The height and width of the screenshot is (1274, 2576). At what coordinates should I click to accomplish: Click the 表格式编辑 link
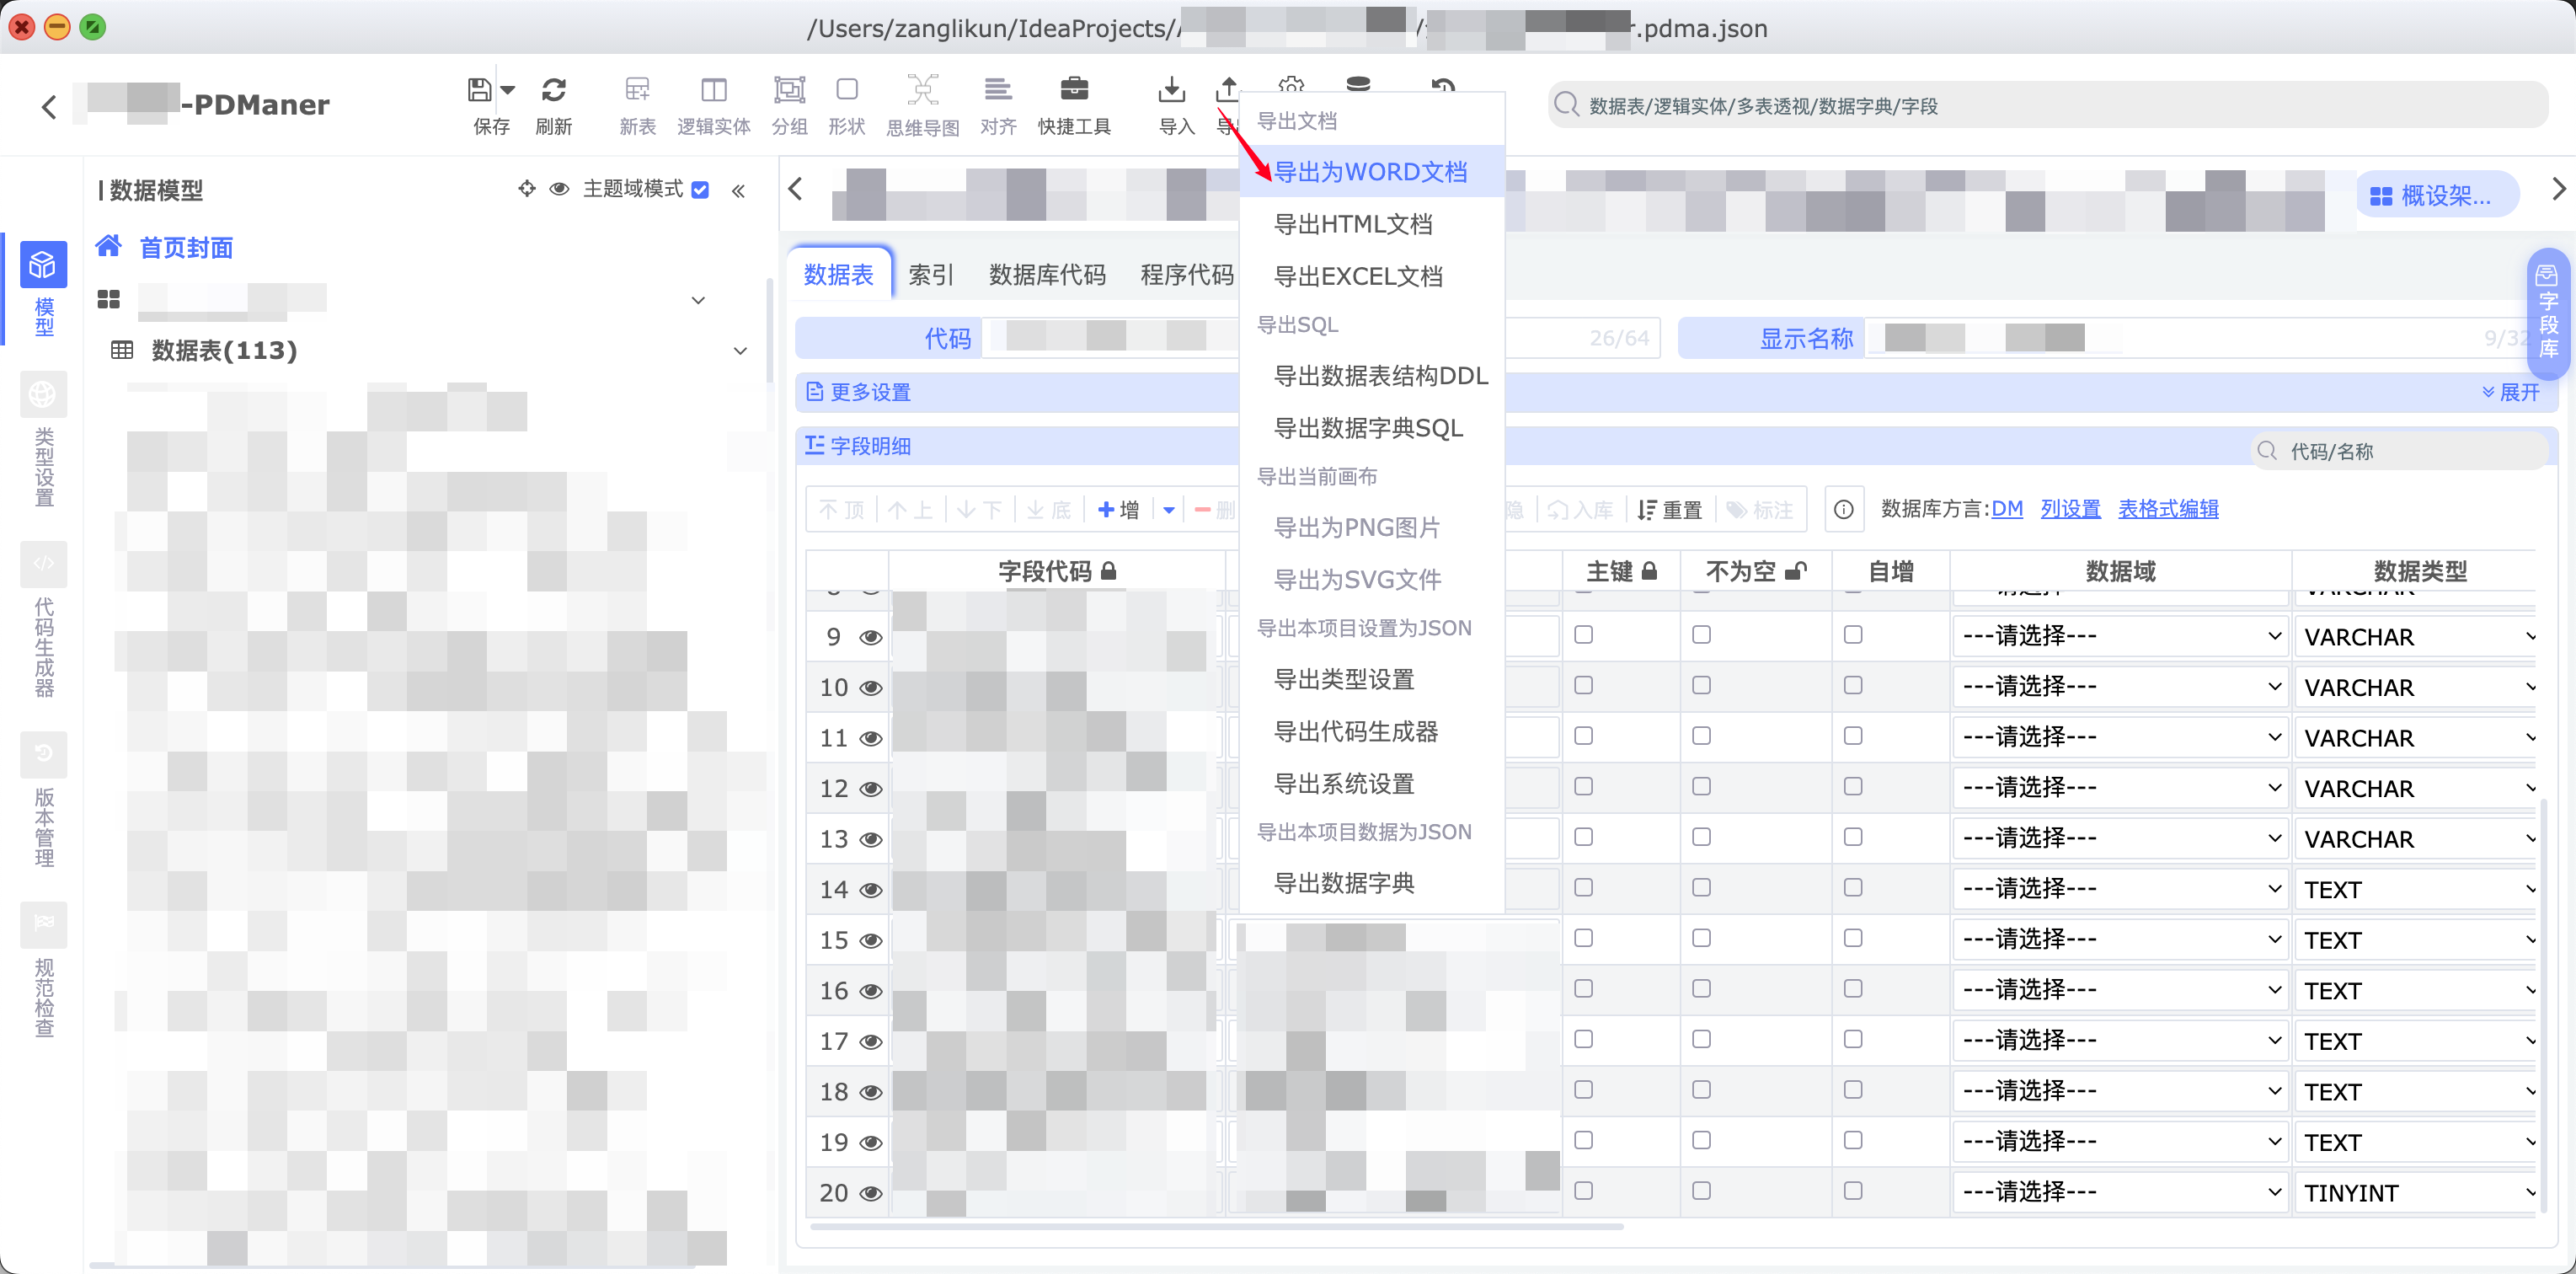click(x=2167, y=509)
